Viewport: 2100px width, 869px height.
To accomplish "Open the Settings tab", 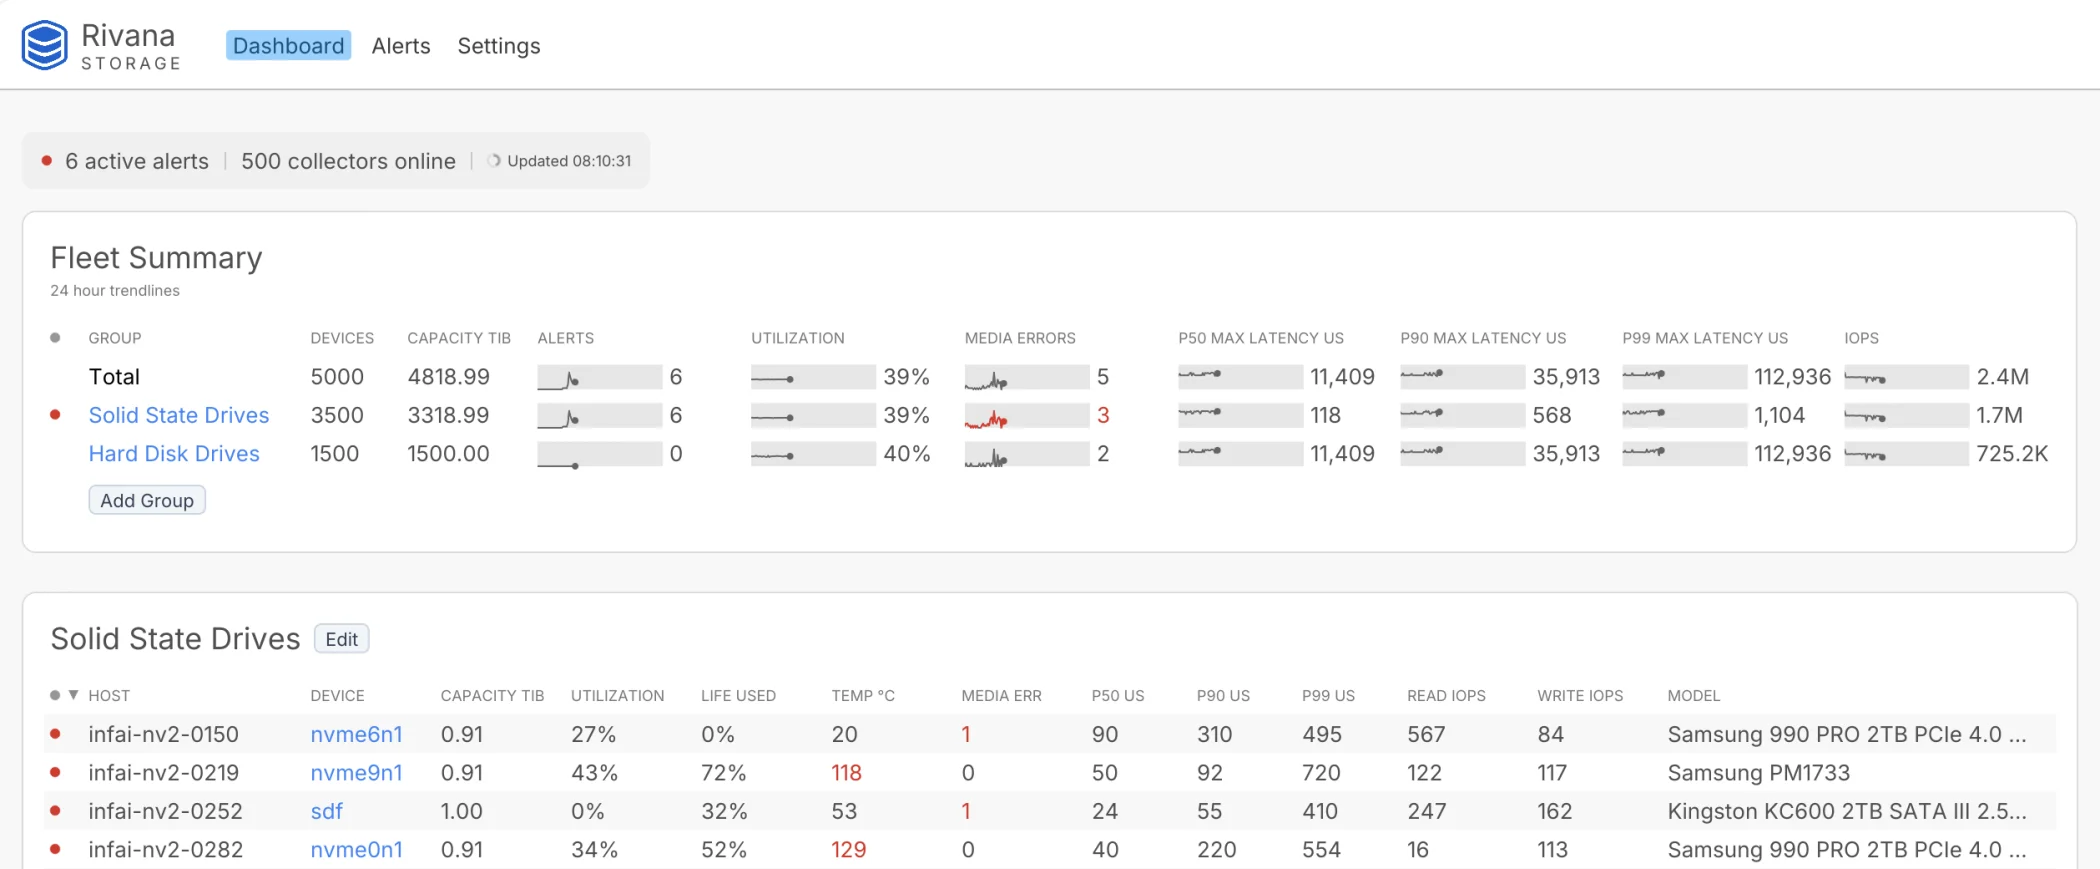I will tap(499, 45).
